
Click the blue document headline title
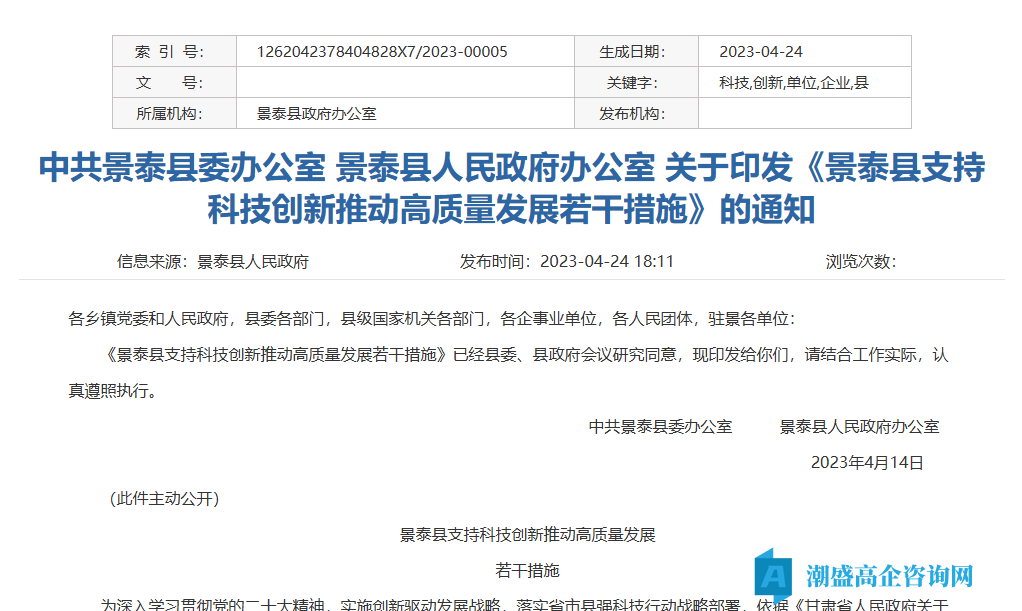tap(511, 188)
